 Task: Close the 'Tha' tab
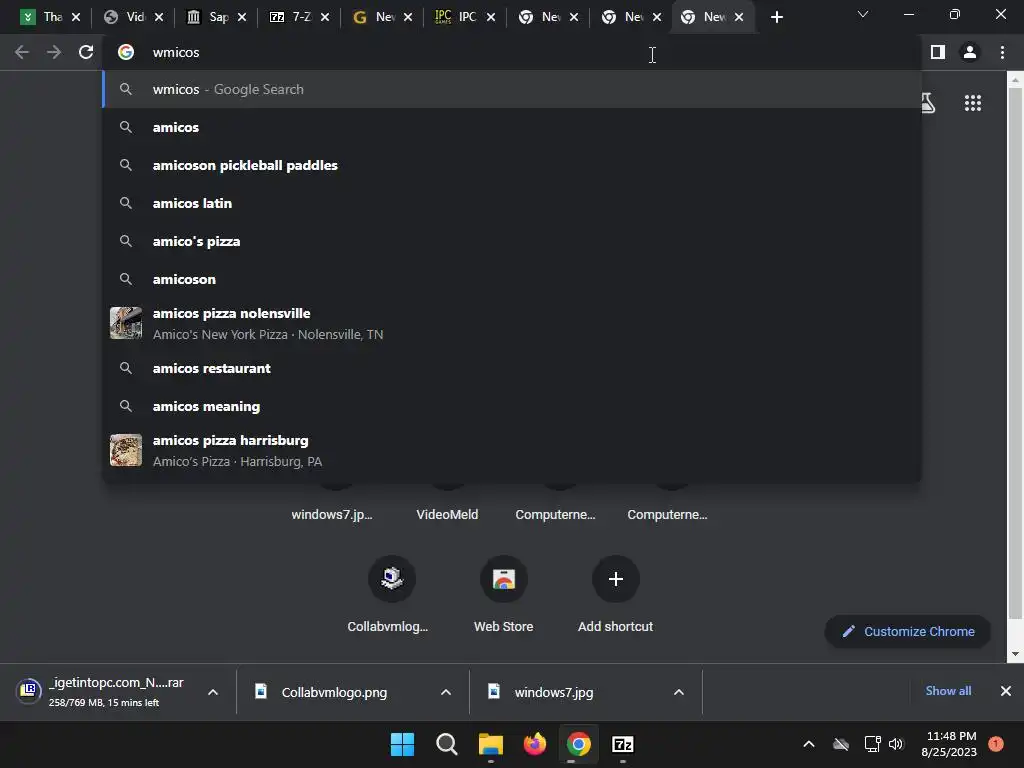click(x=76, y=17)
